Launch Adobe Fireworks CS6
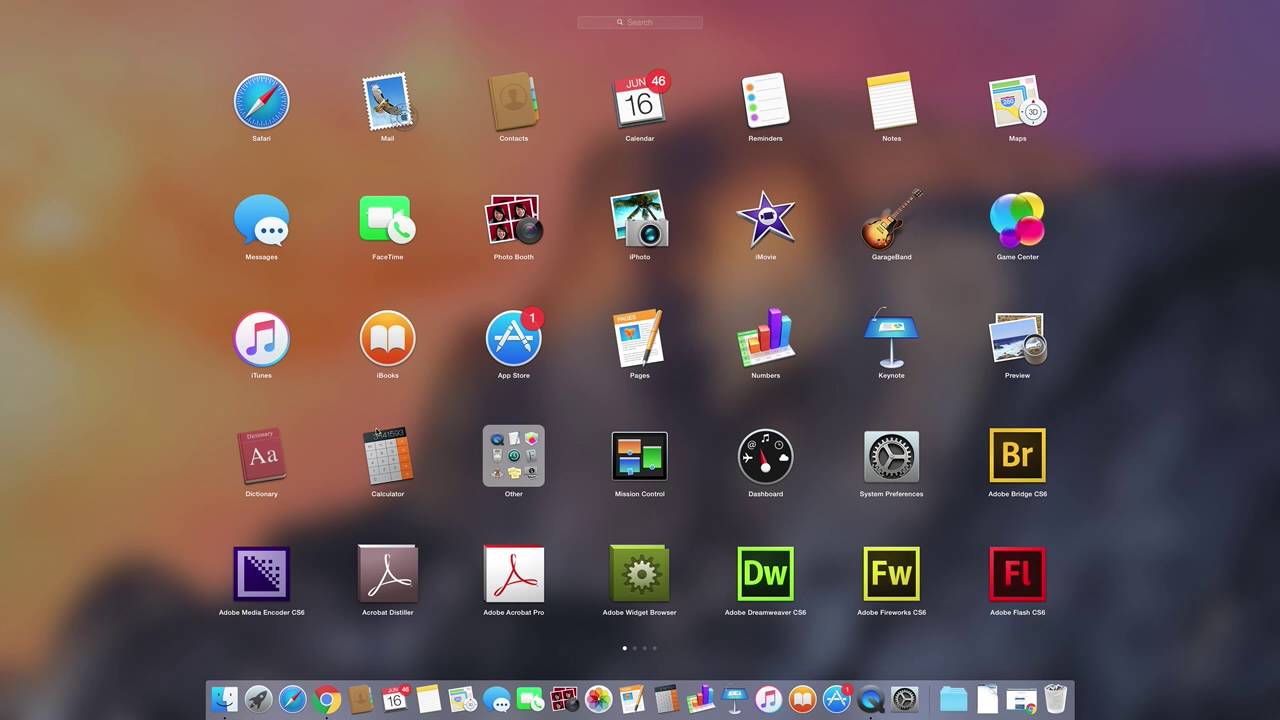Image resolution: width=1280 pixels, height=720 pixels. coord(891,574)
